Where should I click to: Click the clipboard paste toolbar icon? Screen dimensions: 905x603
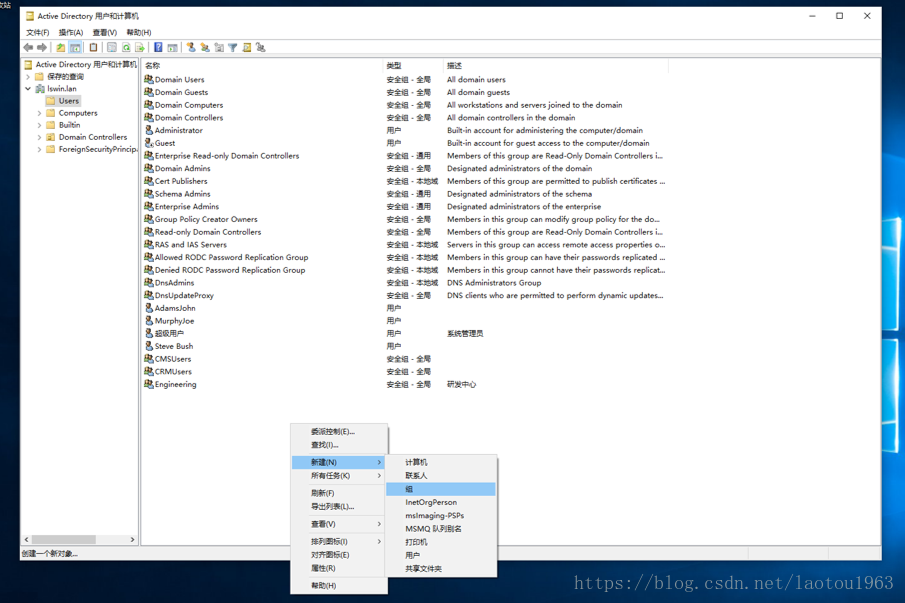coord(93,47)
